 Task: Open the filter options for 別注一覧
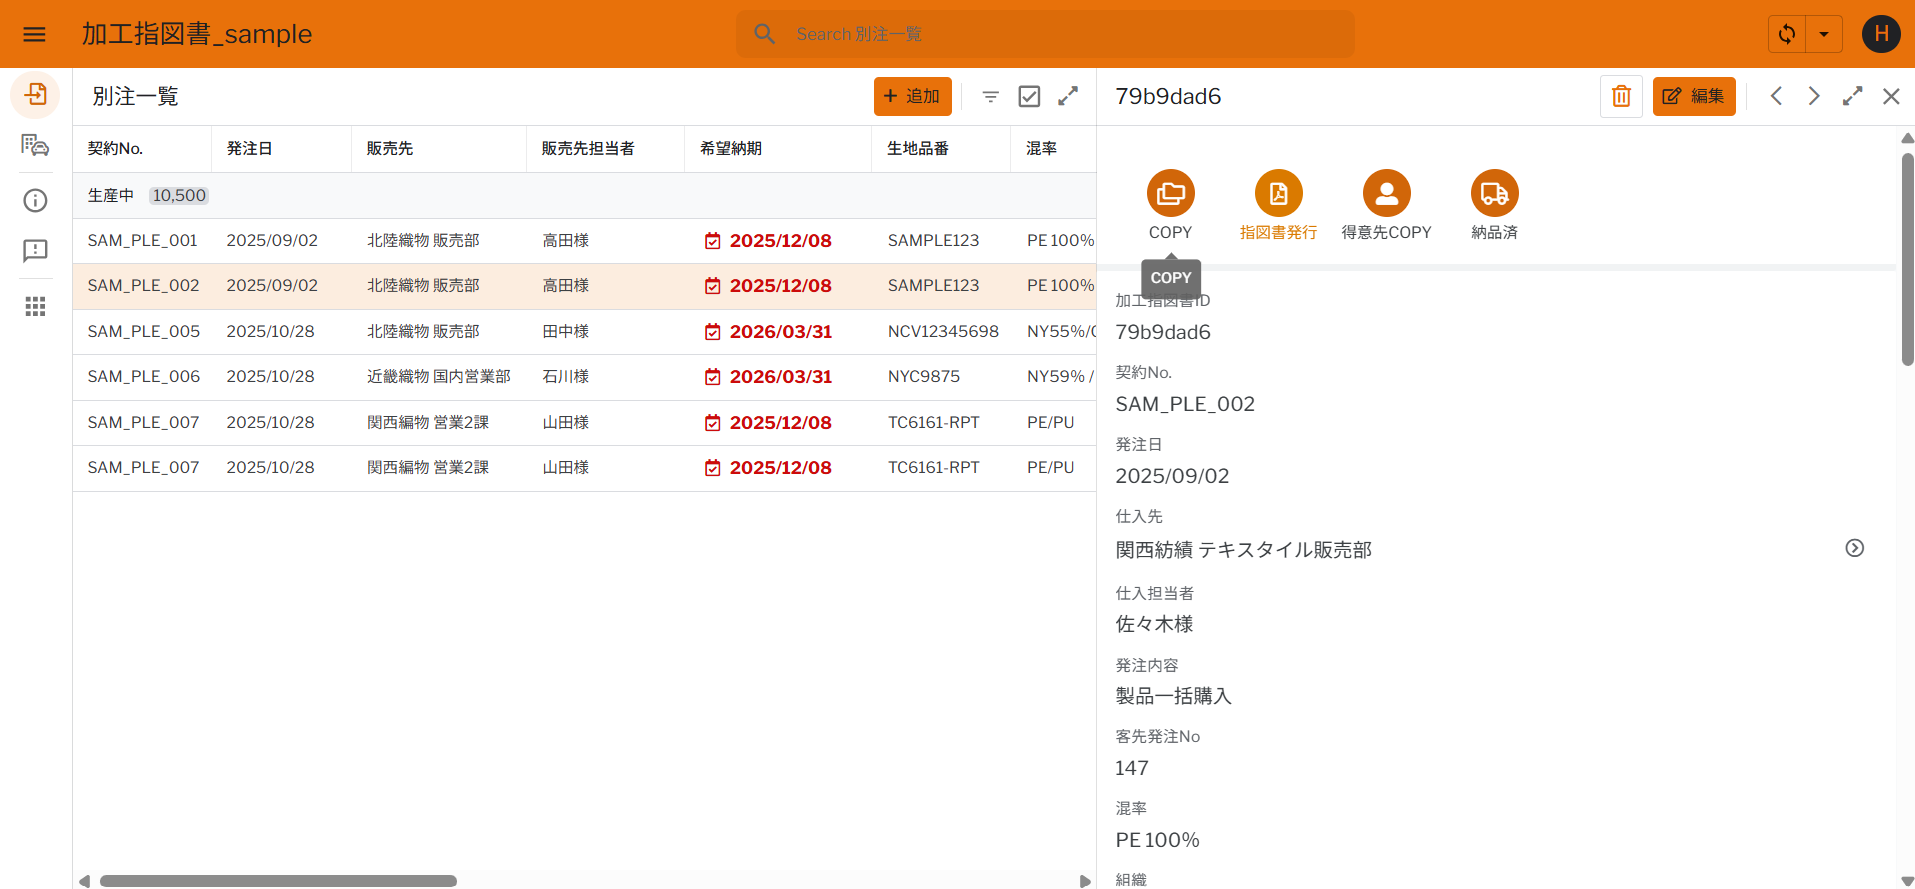coord(990,96)
